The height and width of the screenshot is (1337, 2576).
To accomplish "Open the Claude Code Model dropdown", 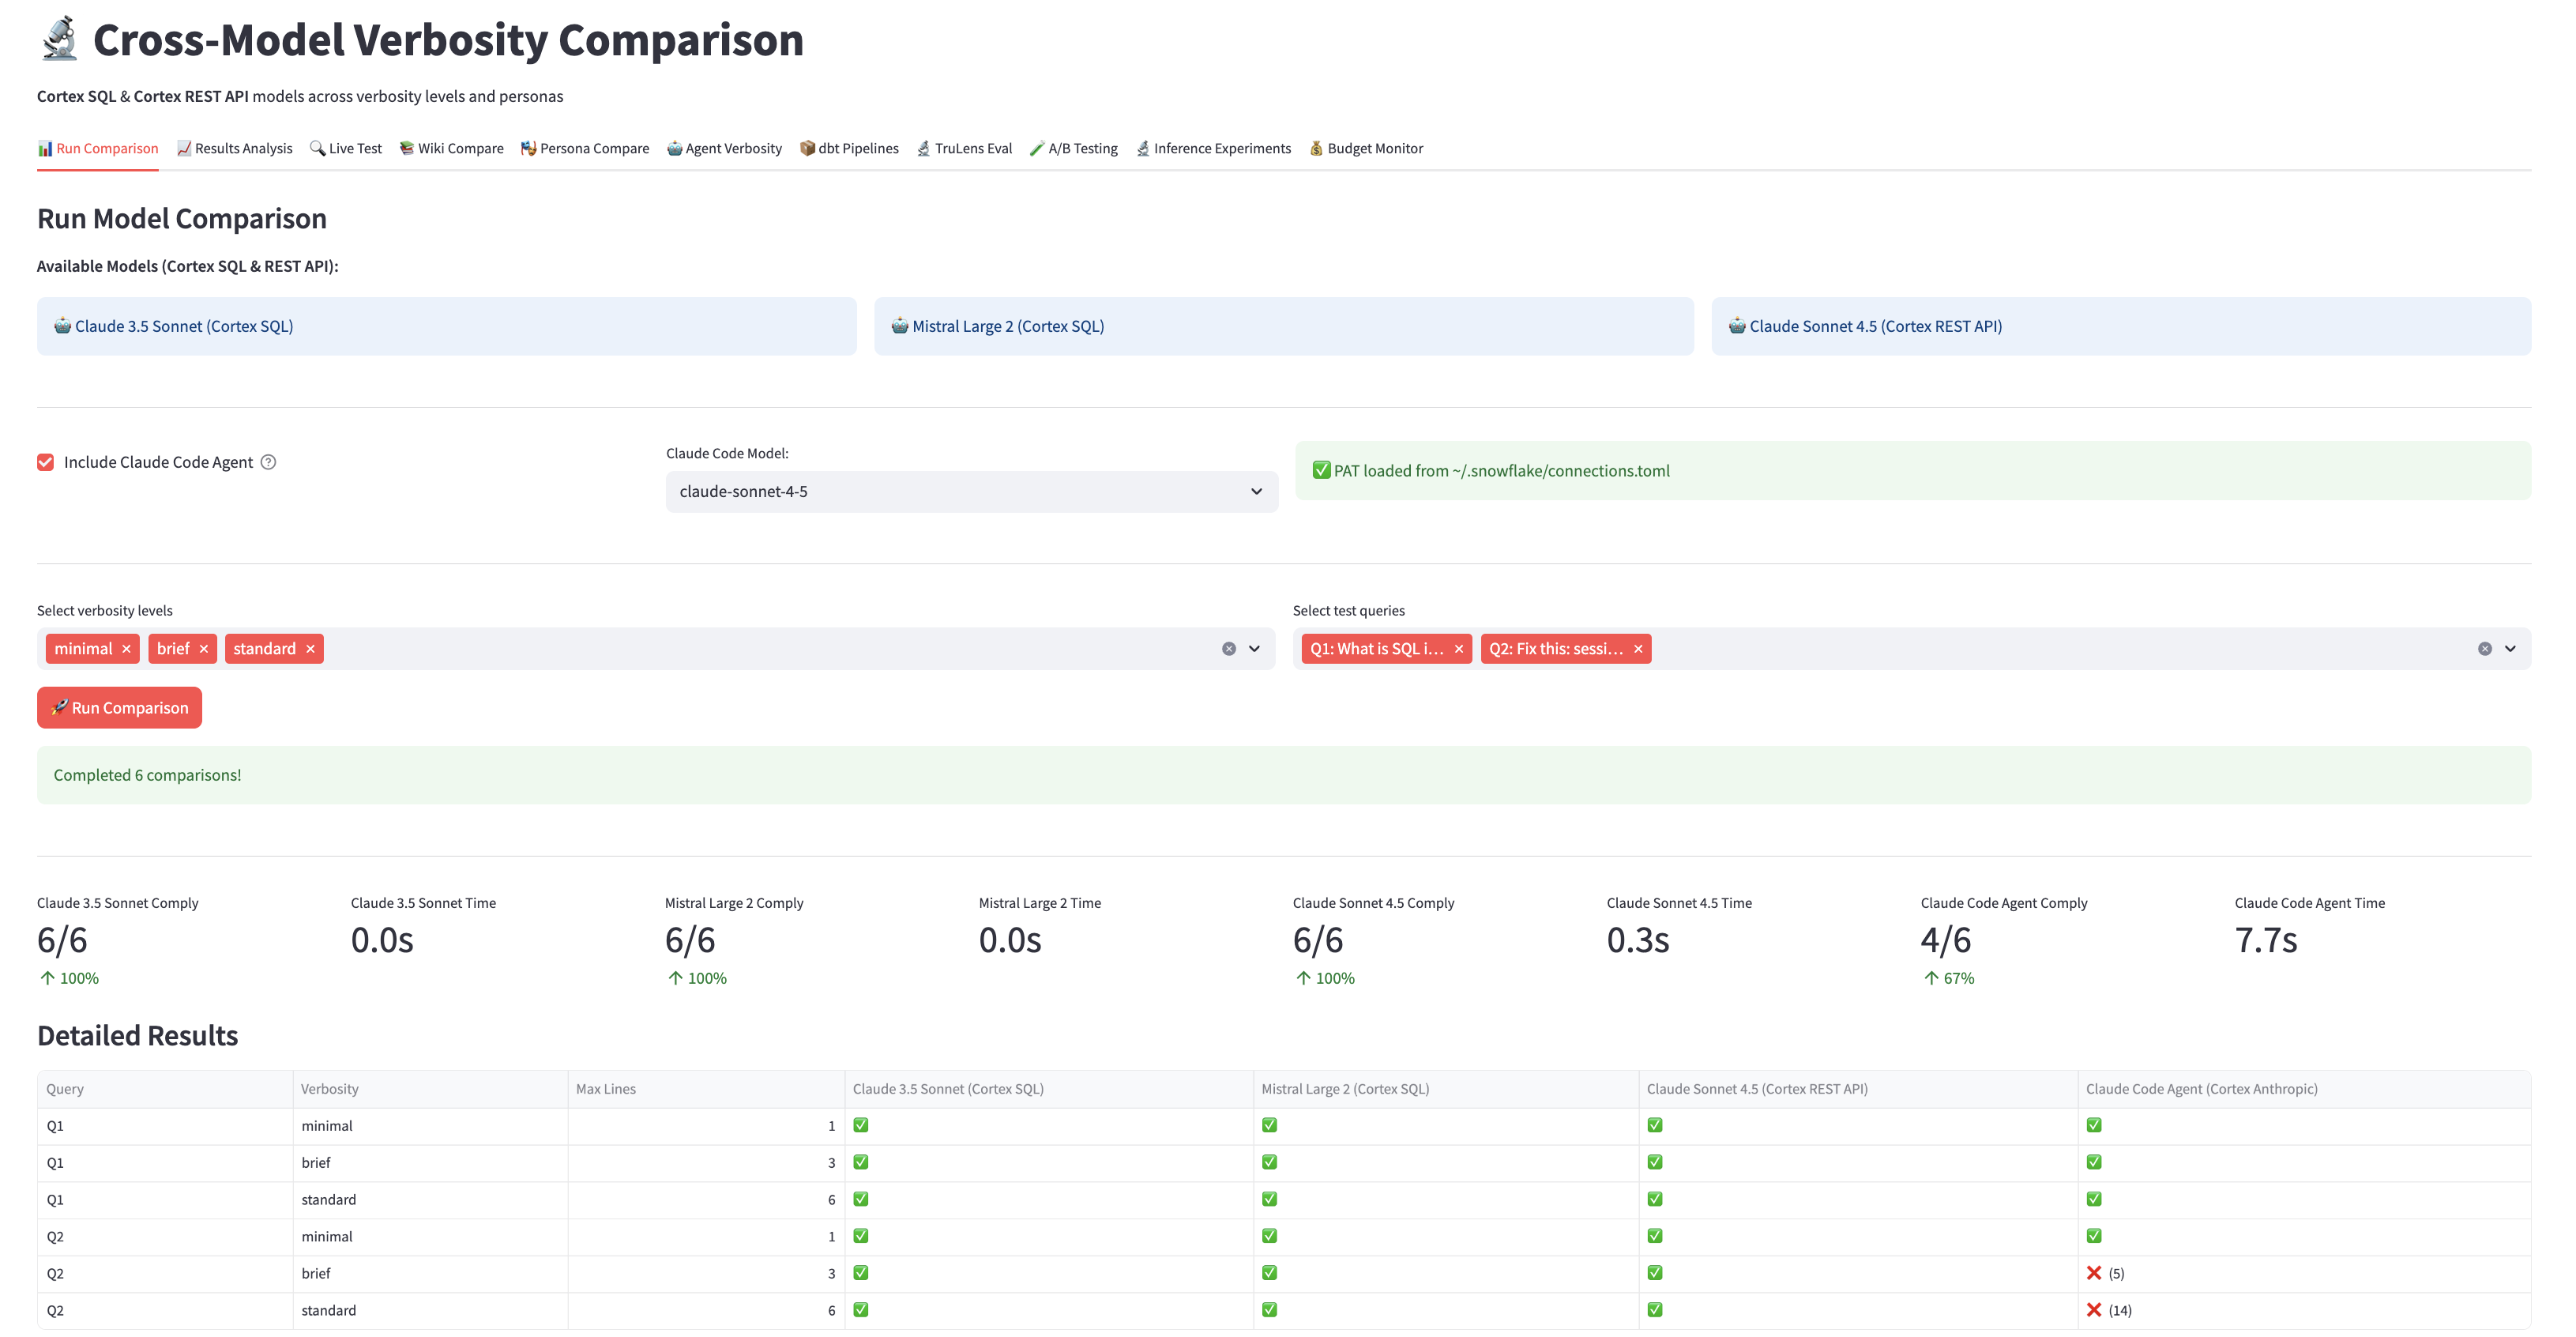I will (x=971, y=492).
